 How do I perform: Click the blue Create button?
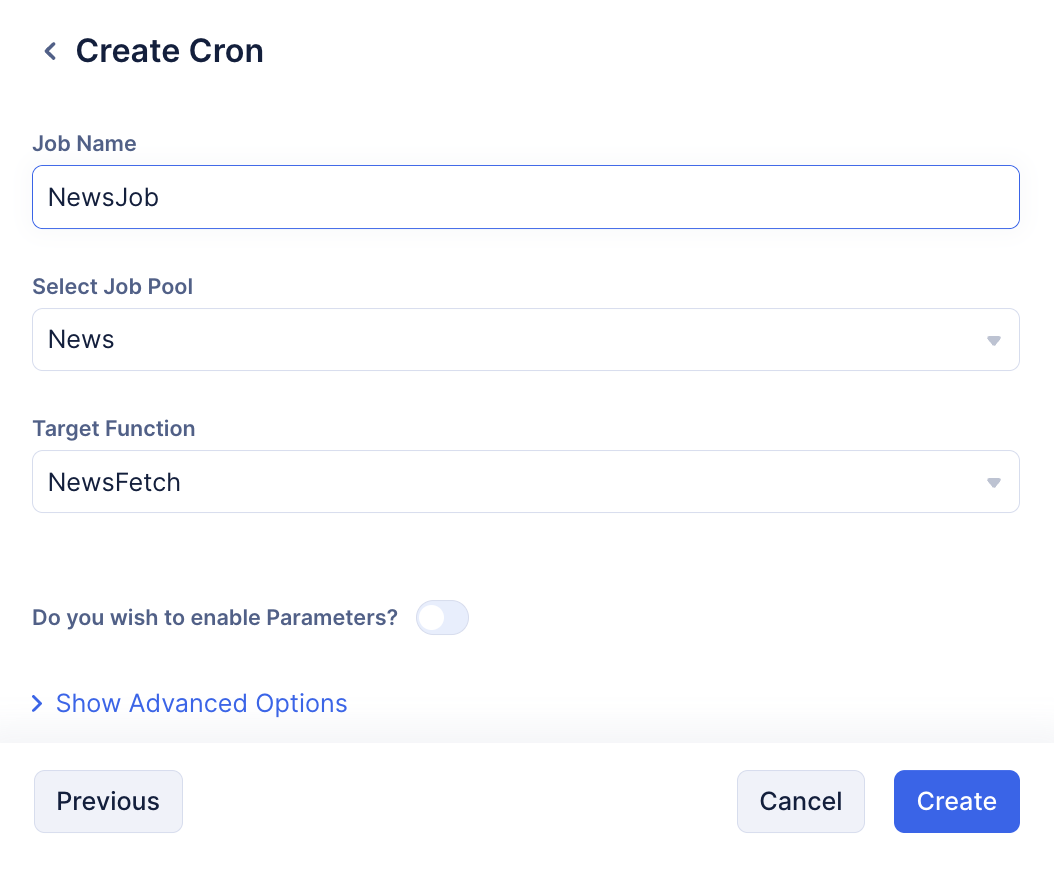pos(957,801)
